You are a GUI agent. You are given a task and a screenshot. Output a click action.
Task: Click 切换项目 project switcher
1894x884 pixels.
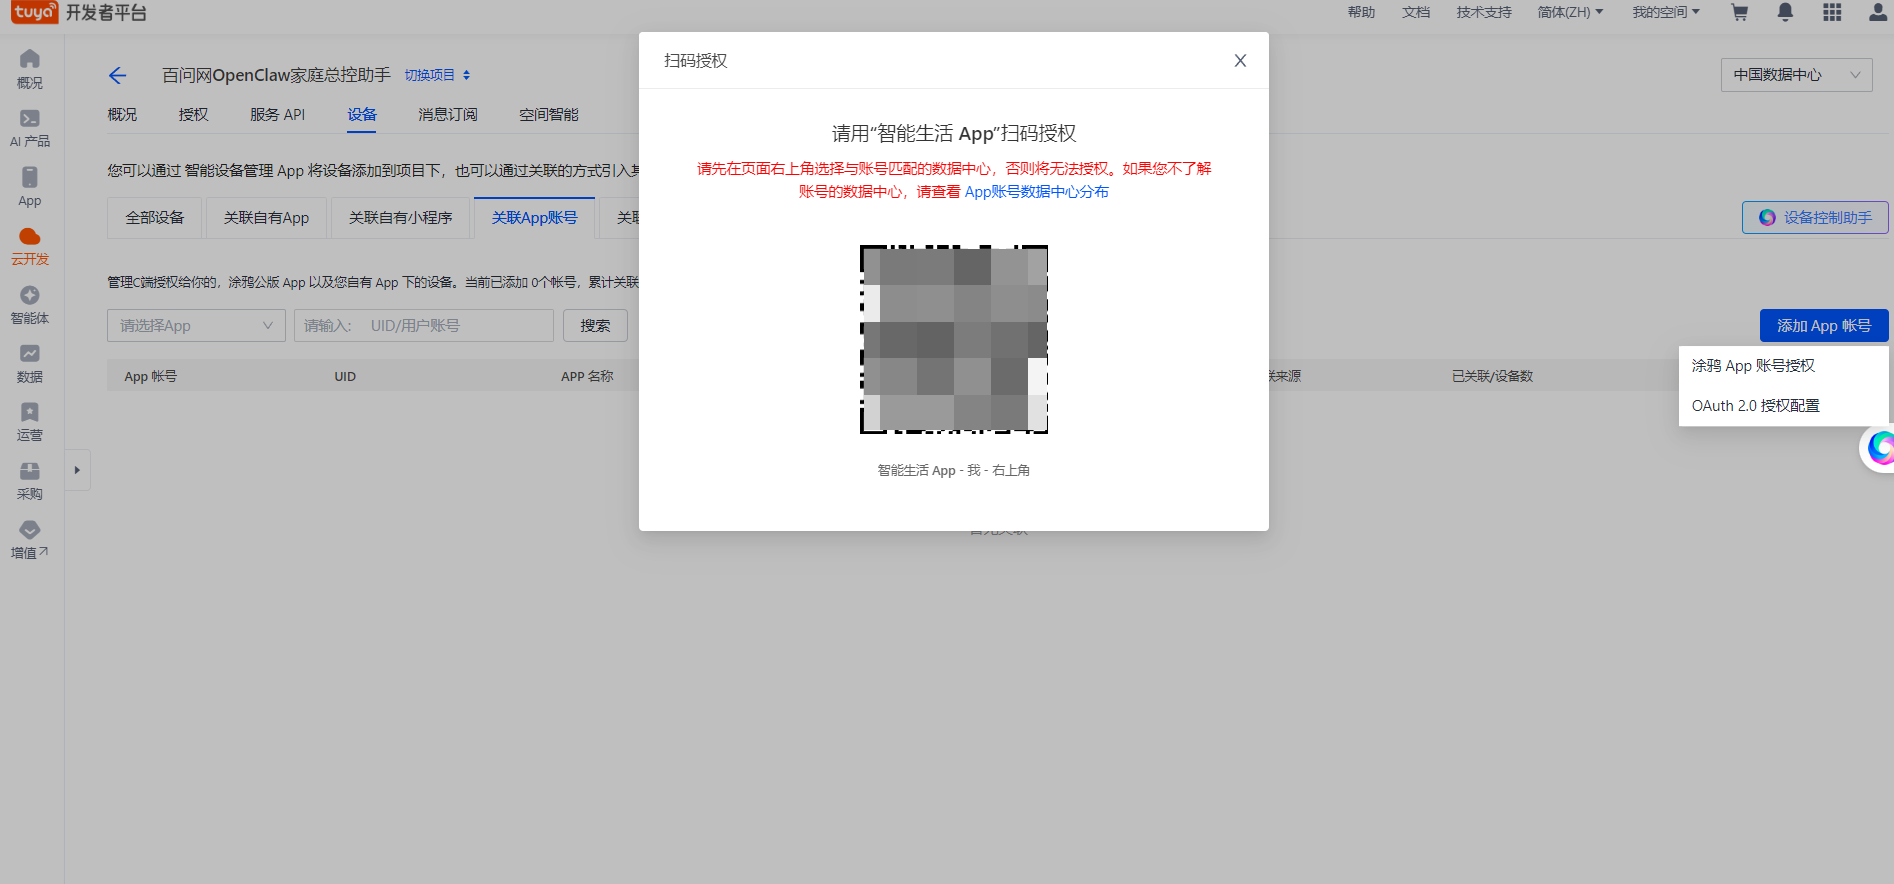pos(437,75)
